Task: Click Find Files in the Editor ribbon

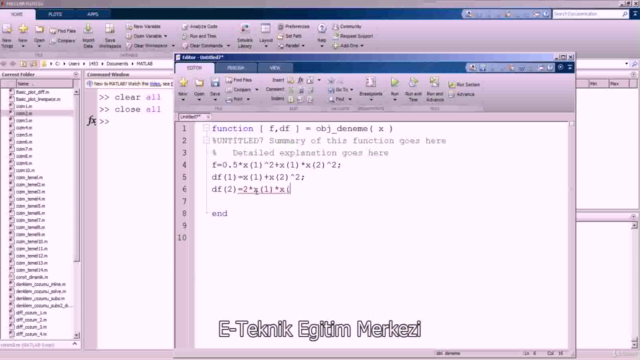Action: click(239, 80)
